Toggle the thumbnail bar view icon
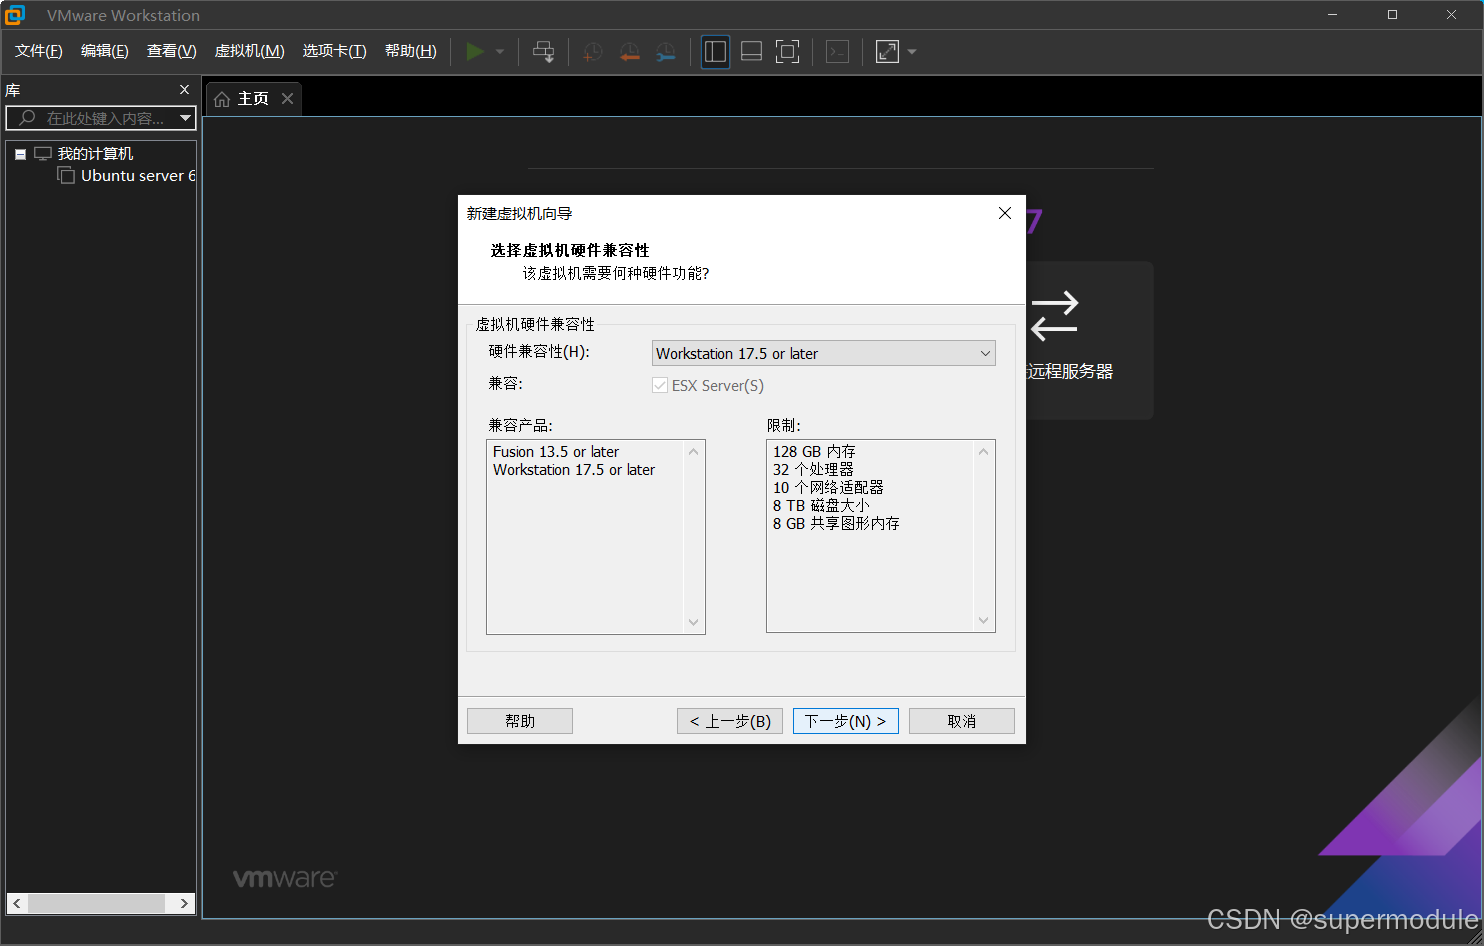The image size is (1484, 946). (752, 52)
